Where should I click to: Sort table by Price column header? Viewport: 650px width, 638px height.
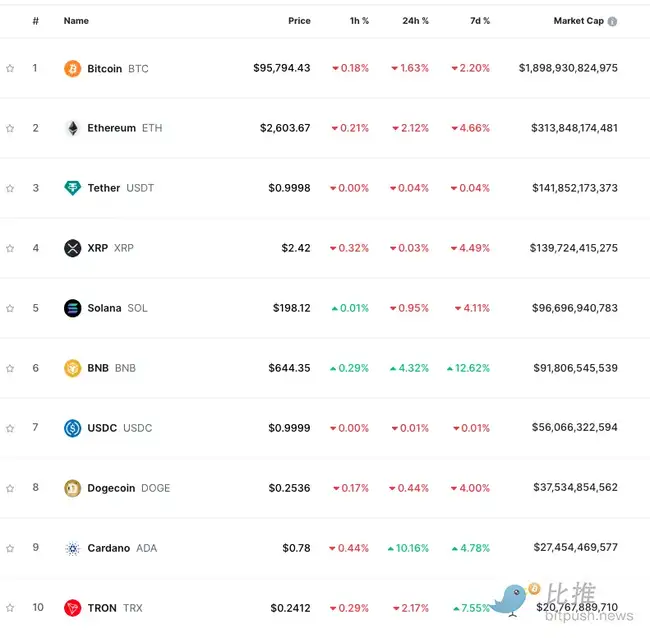coord(299,21)
